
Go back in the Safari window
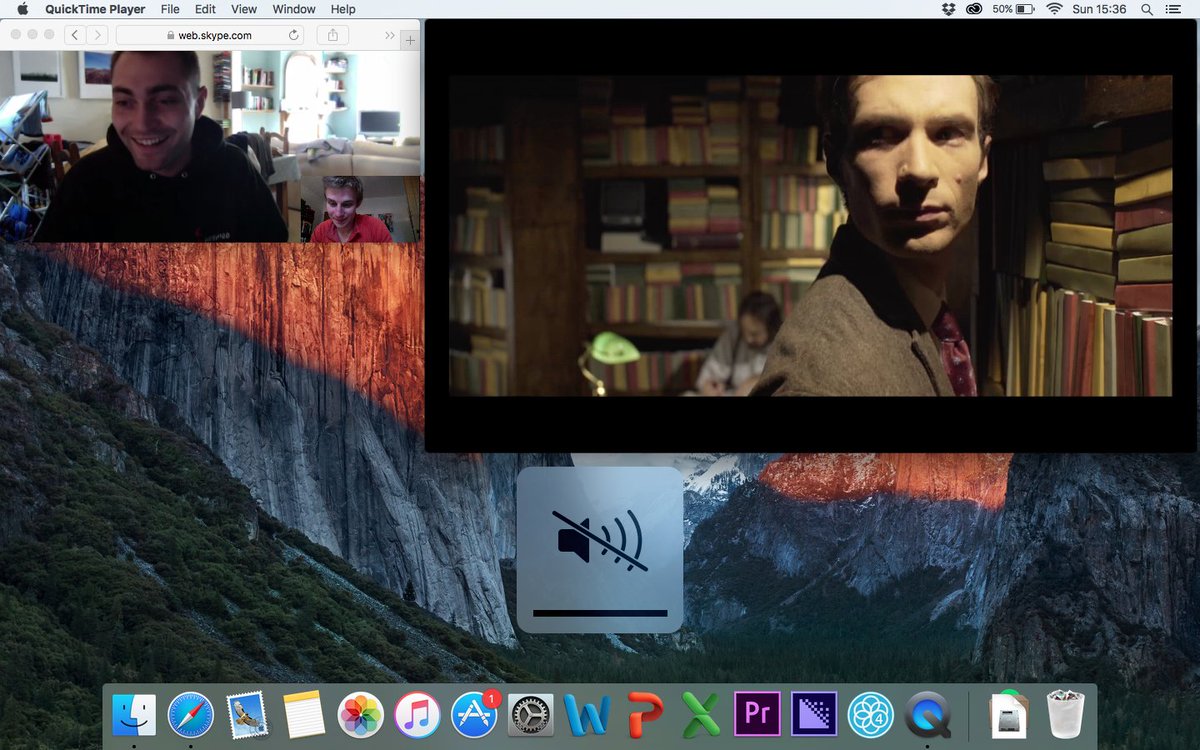(x=76, y=35)
